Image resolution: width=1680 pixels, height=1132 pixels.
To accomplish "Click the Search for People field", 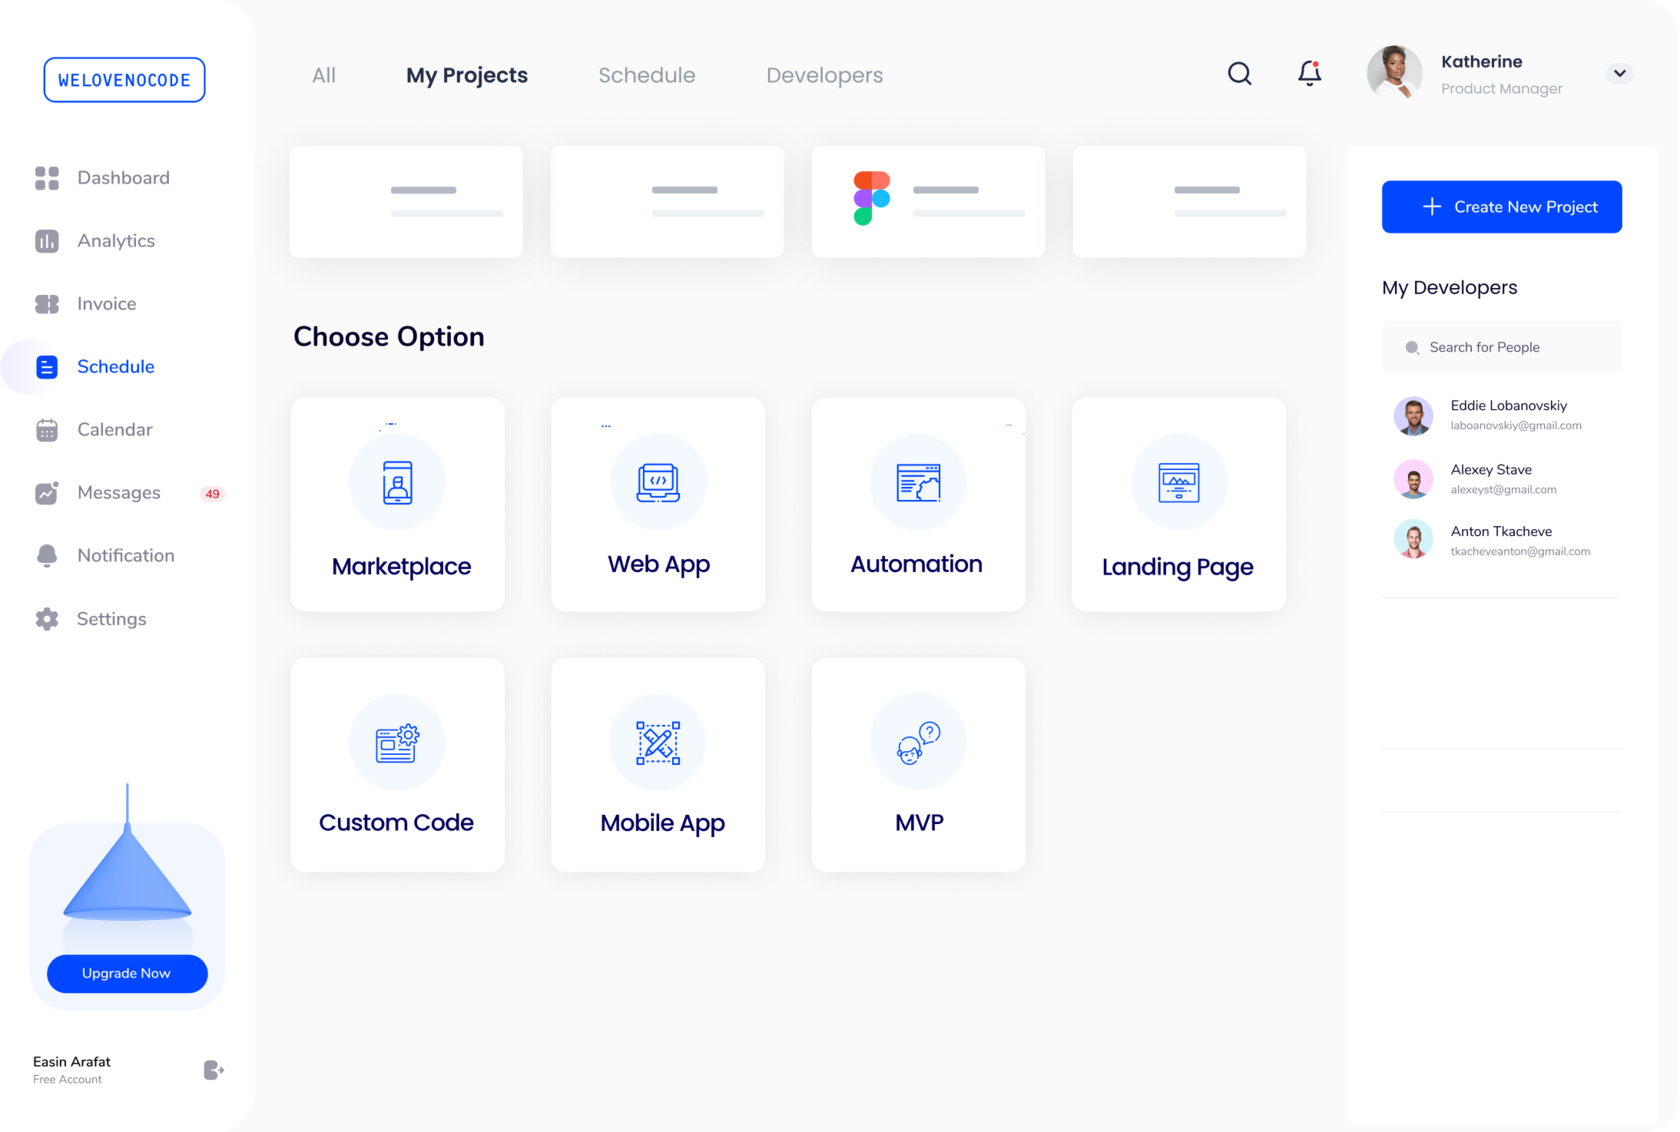I will (1501, 347).
